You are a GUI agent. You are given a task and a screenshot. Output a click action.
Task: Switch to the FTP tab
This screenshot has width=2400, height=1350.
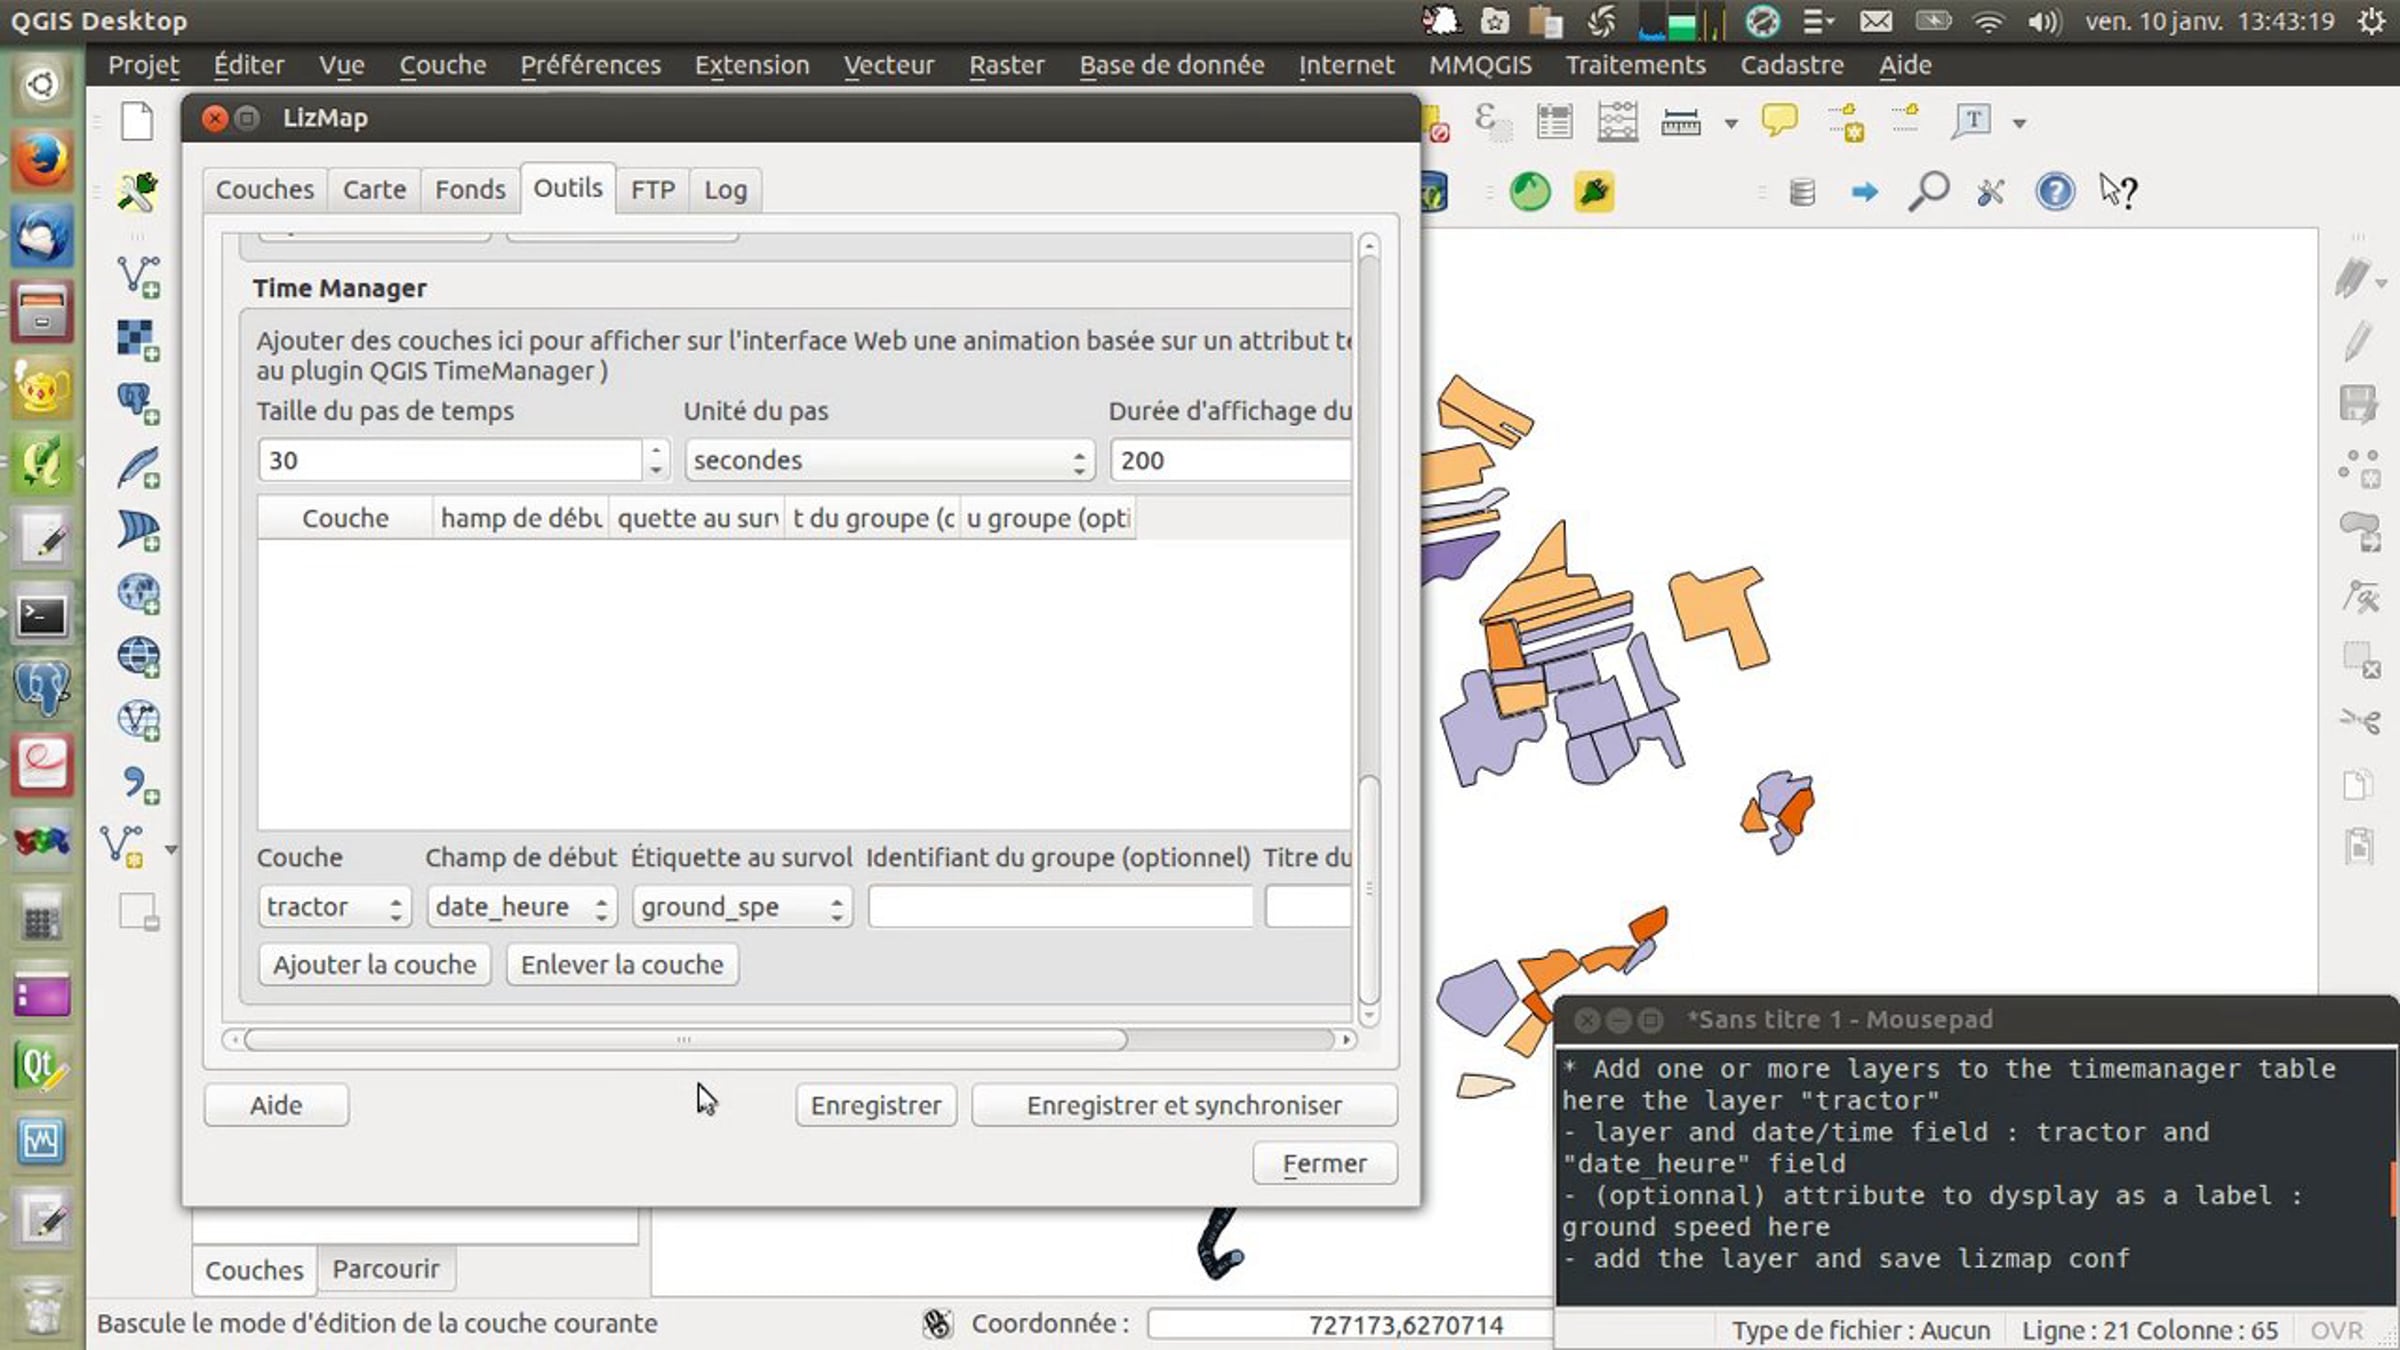pos(653,190)
